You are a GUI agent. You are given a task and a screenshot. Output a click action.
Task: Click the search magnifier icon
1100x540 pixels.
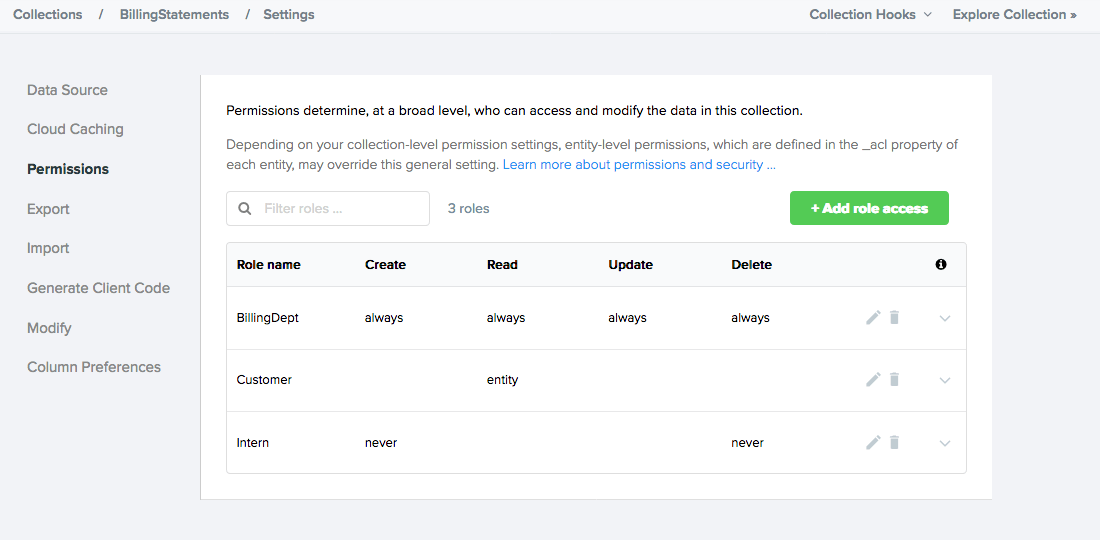pyautogui.click(x=245, y=209)
